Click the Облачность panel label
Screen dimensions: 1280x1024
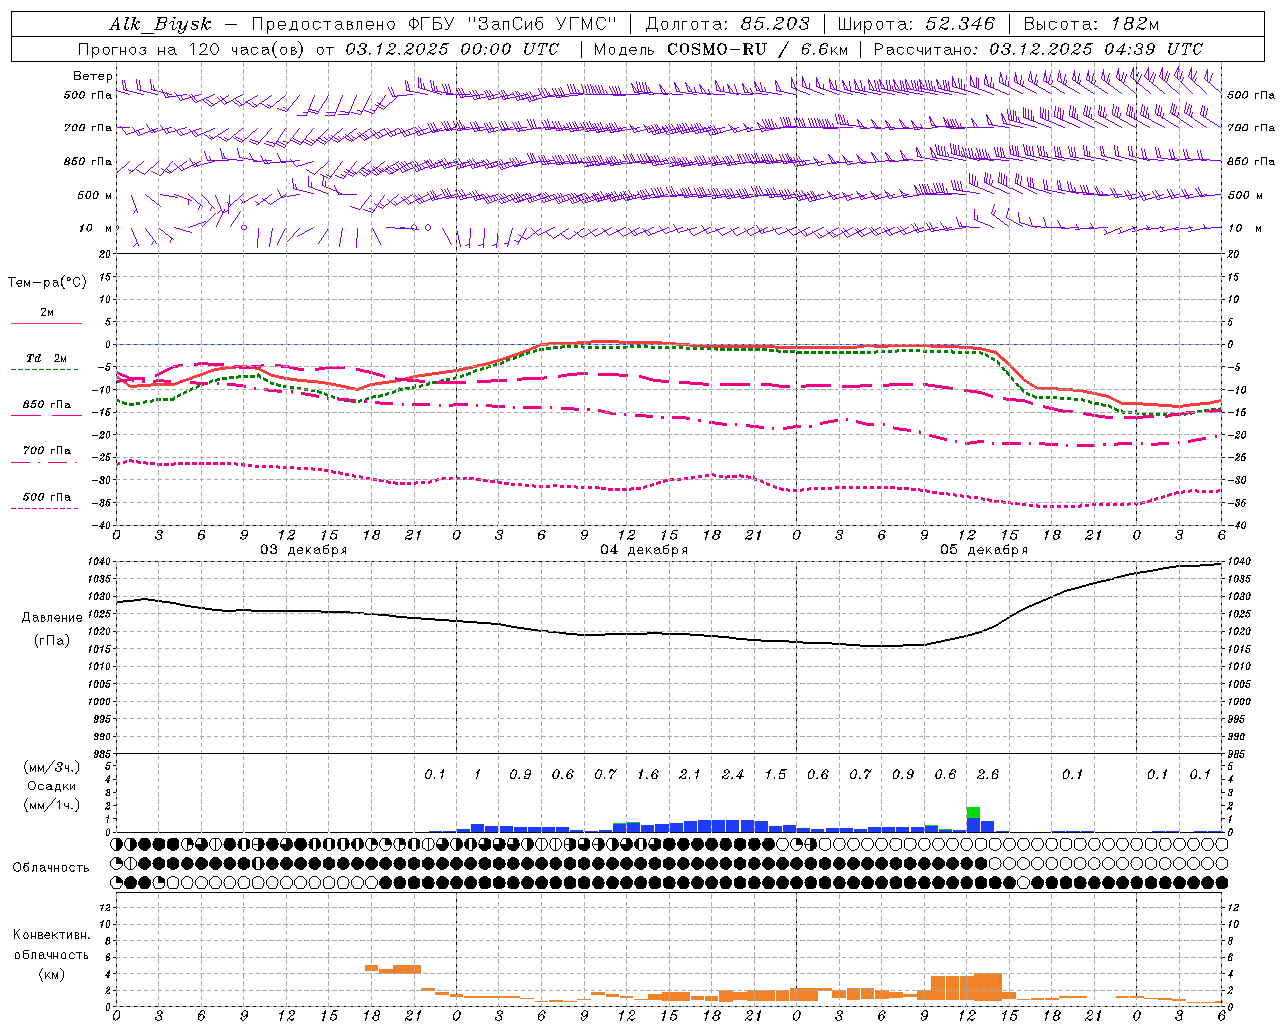(51, 867)
